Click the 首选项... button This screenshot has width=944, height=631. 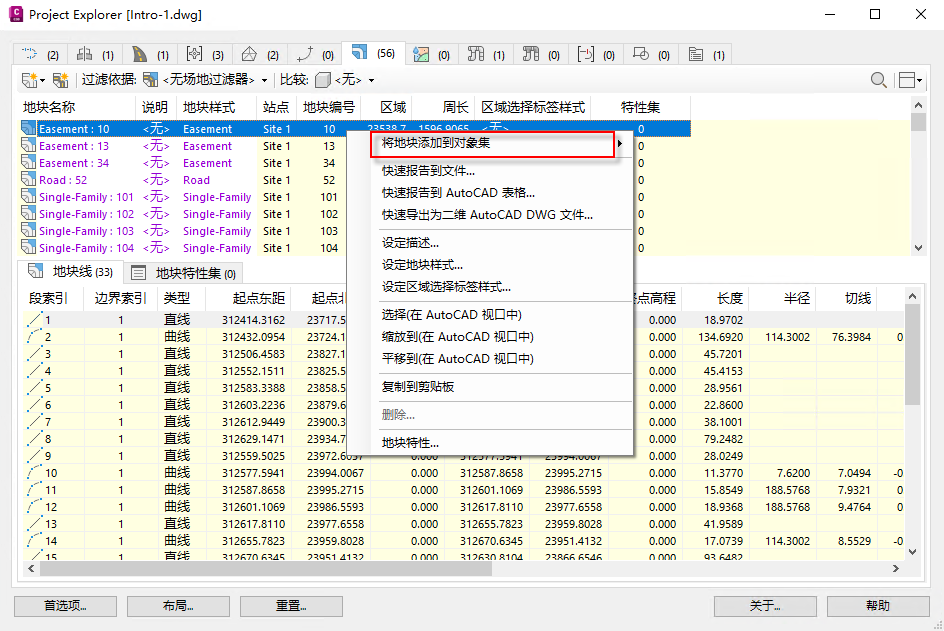65,606
